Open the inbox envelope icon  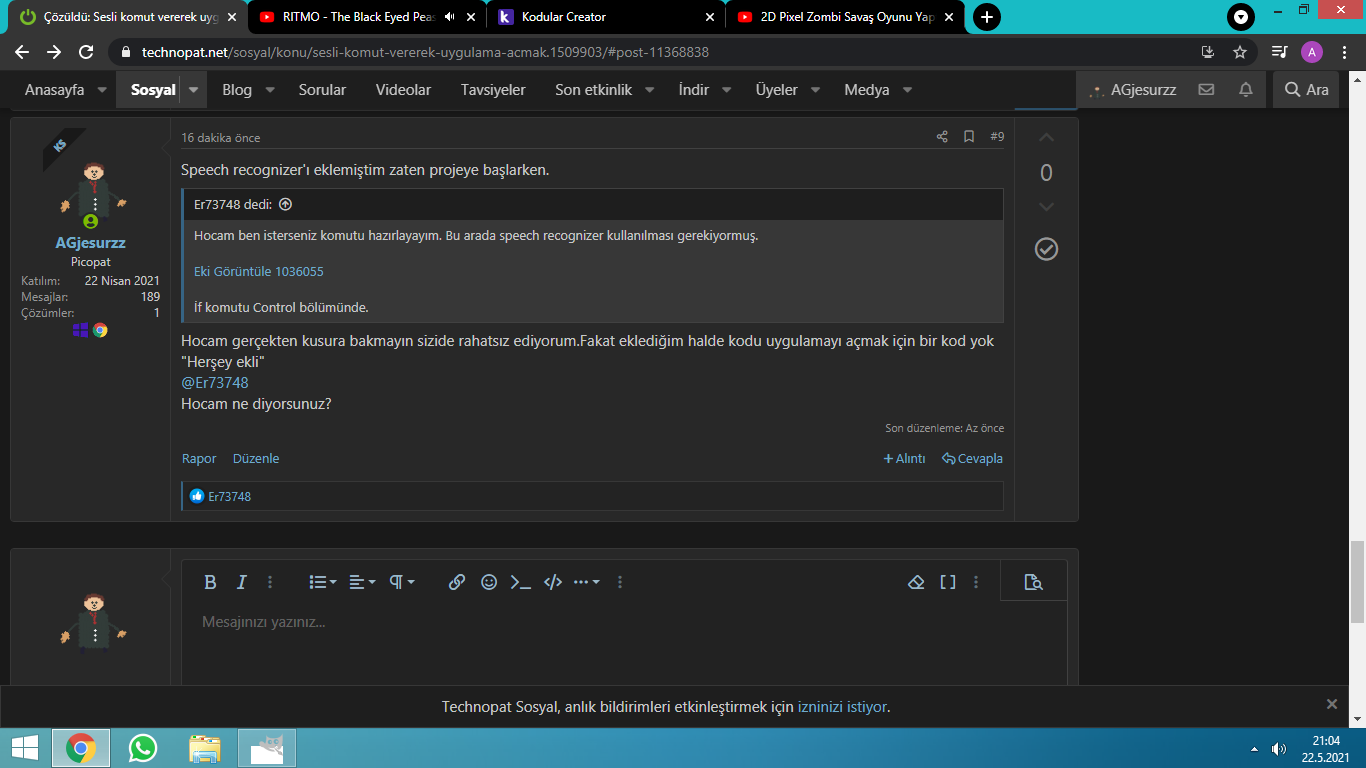(1206, 90)
